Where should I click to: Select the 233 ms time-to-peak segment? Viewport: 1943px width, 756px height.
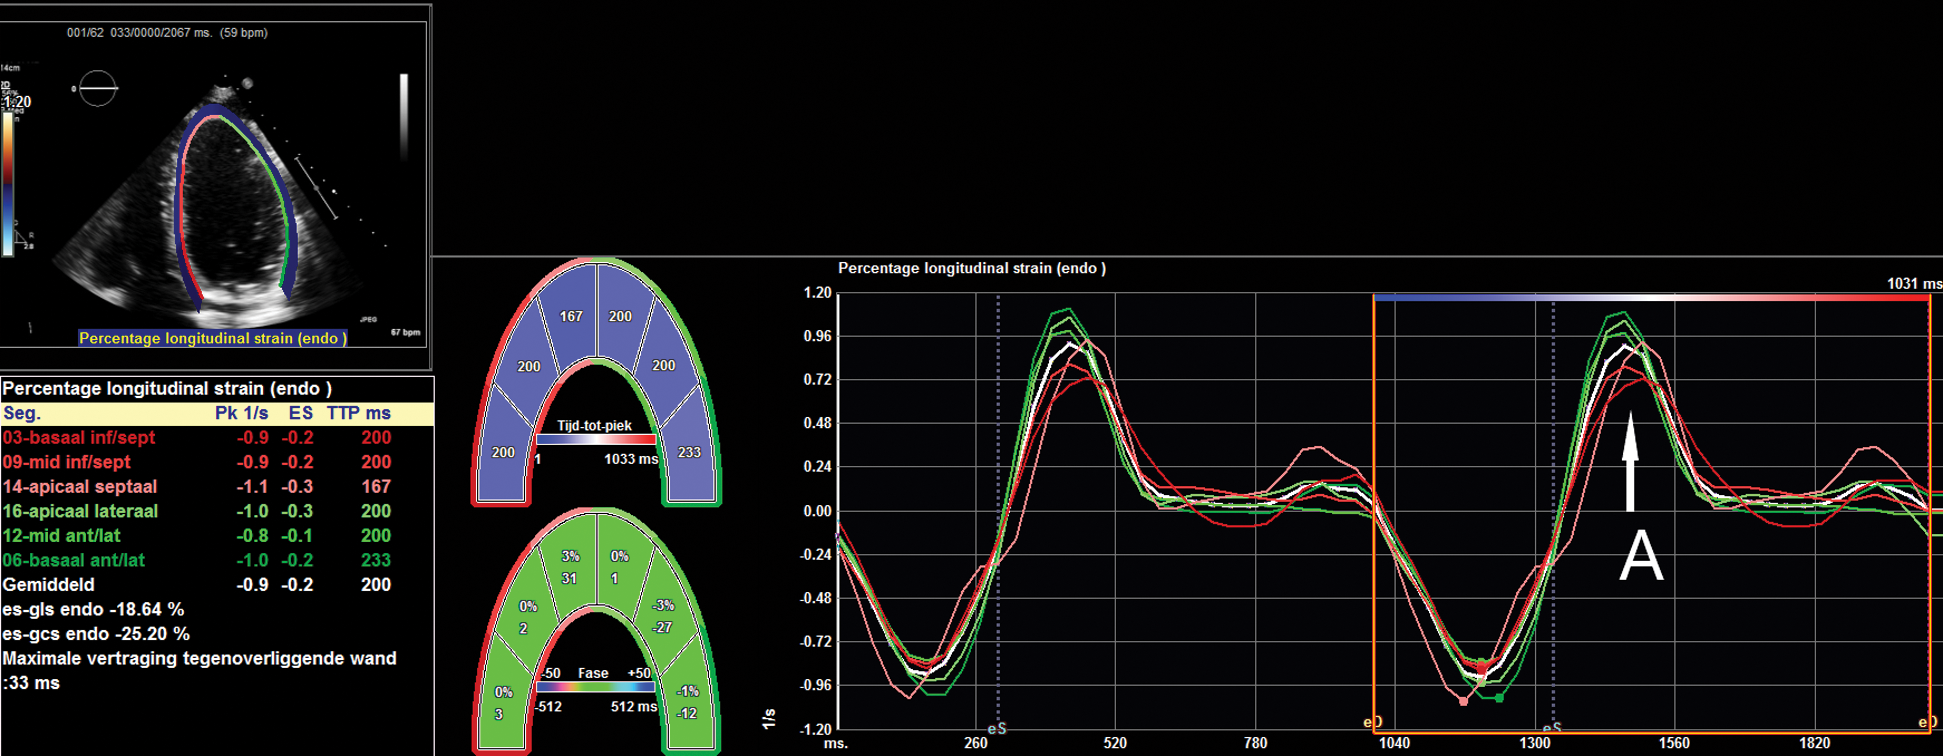(x=689, y=453)
